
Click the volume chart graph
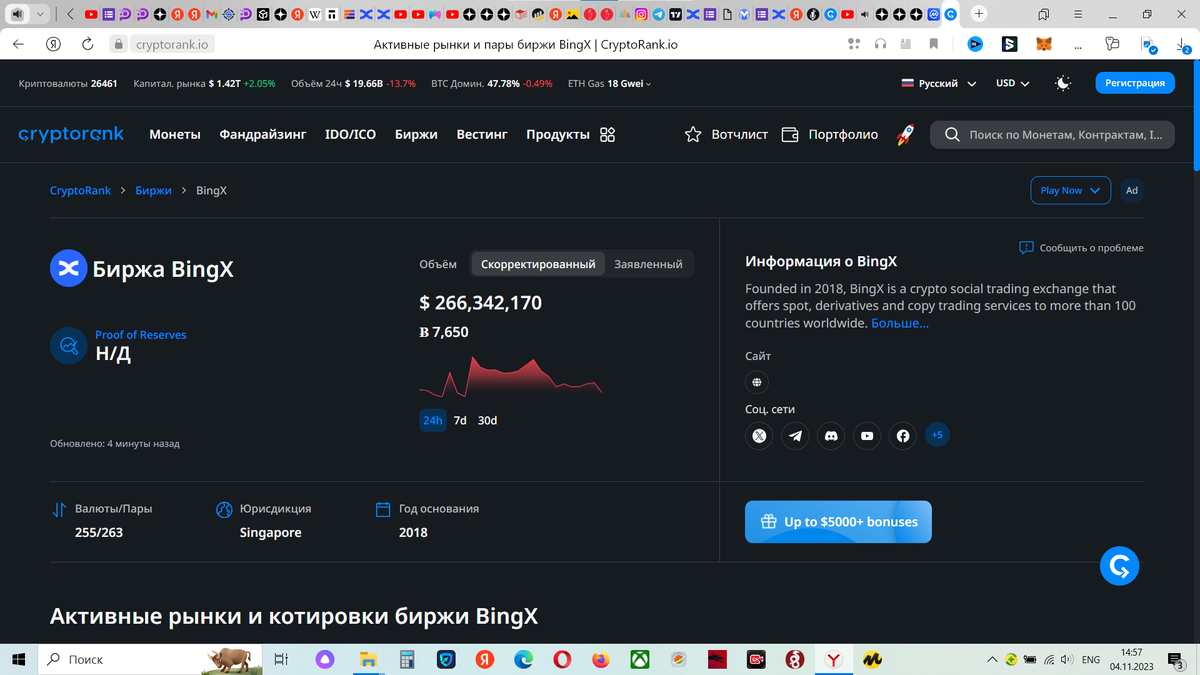[510, 376]
